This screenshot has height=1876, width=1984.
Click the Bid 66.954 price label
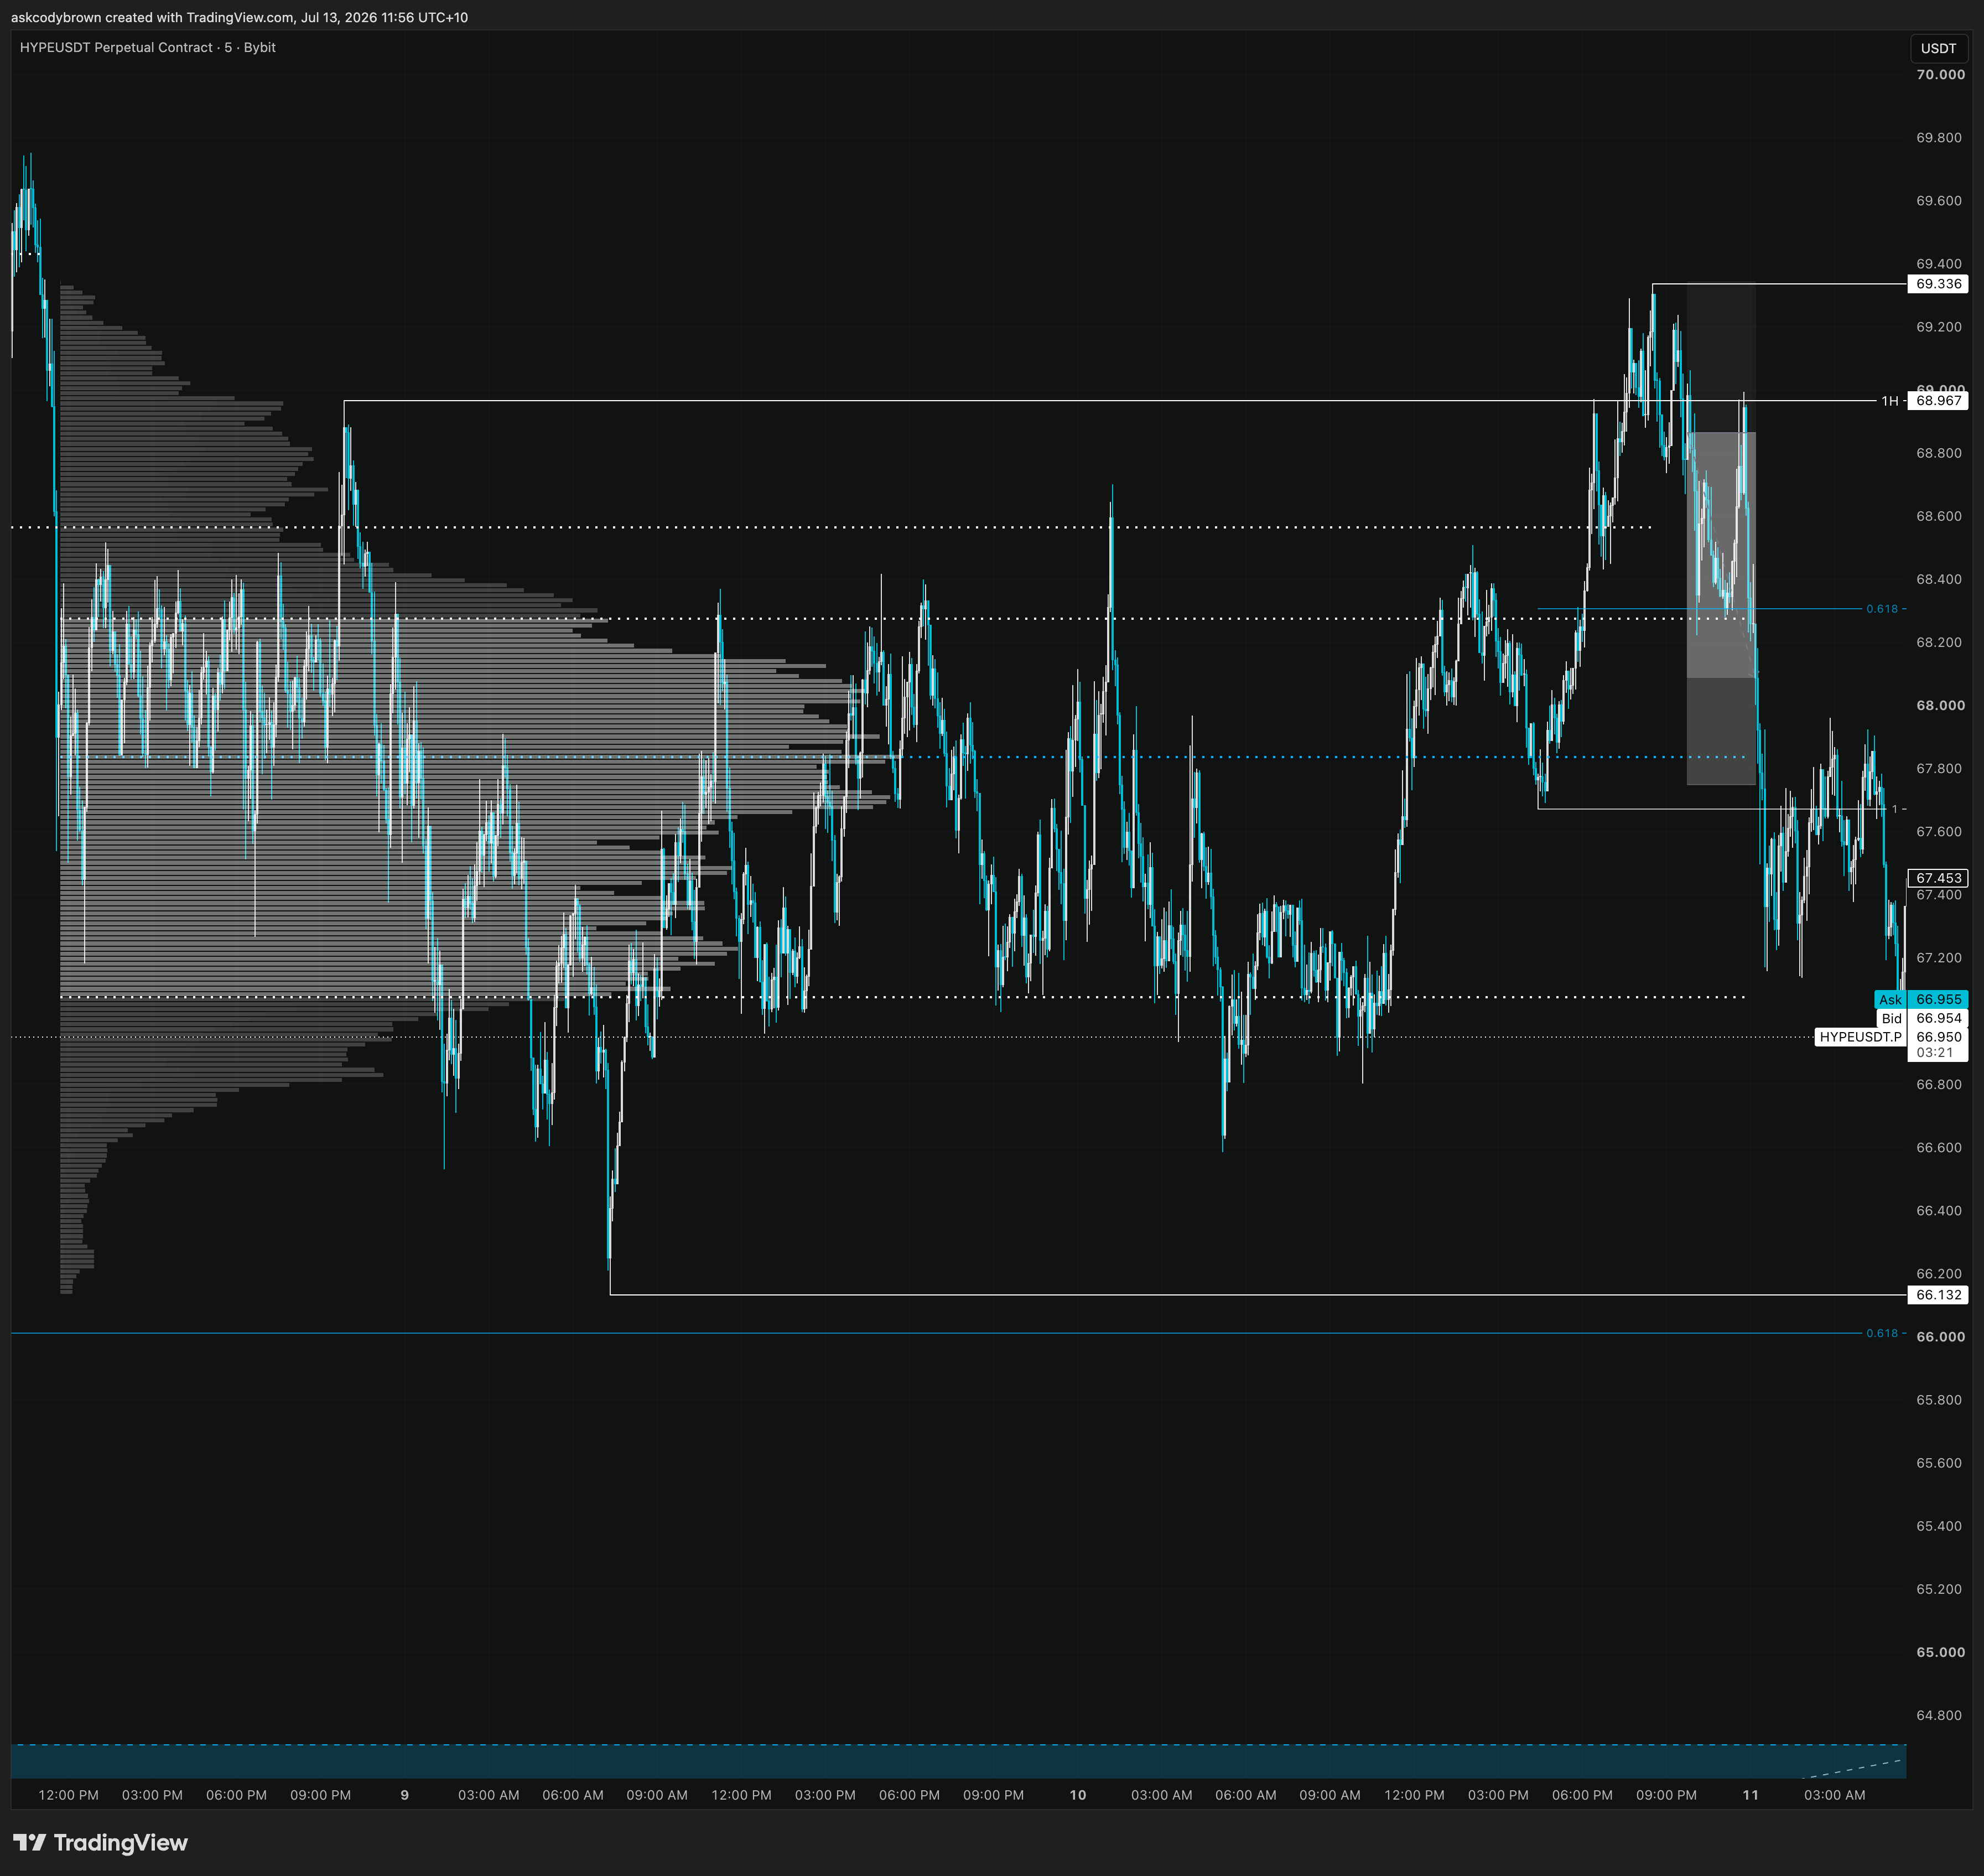(x=1921, y=1018)
